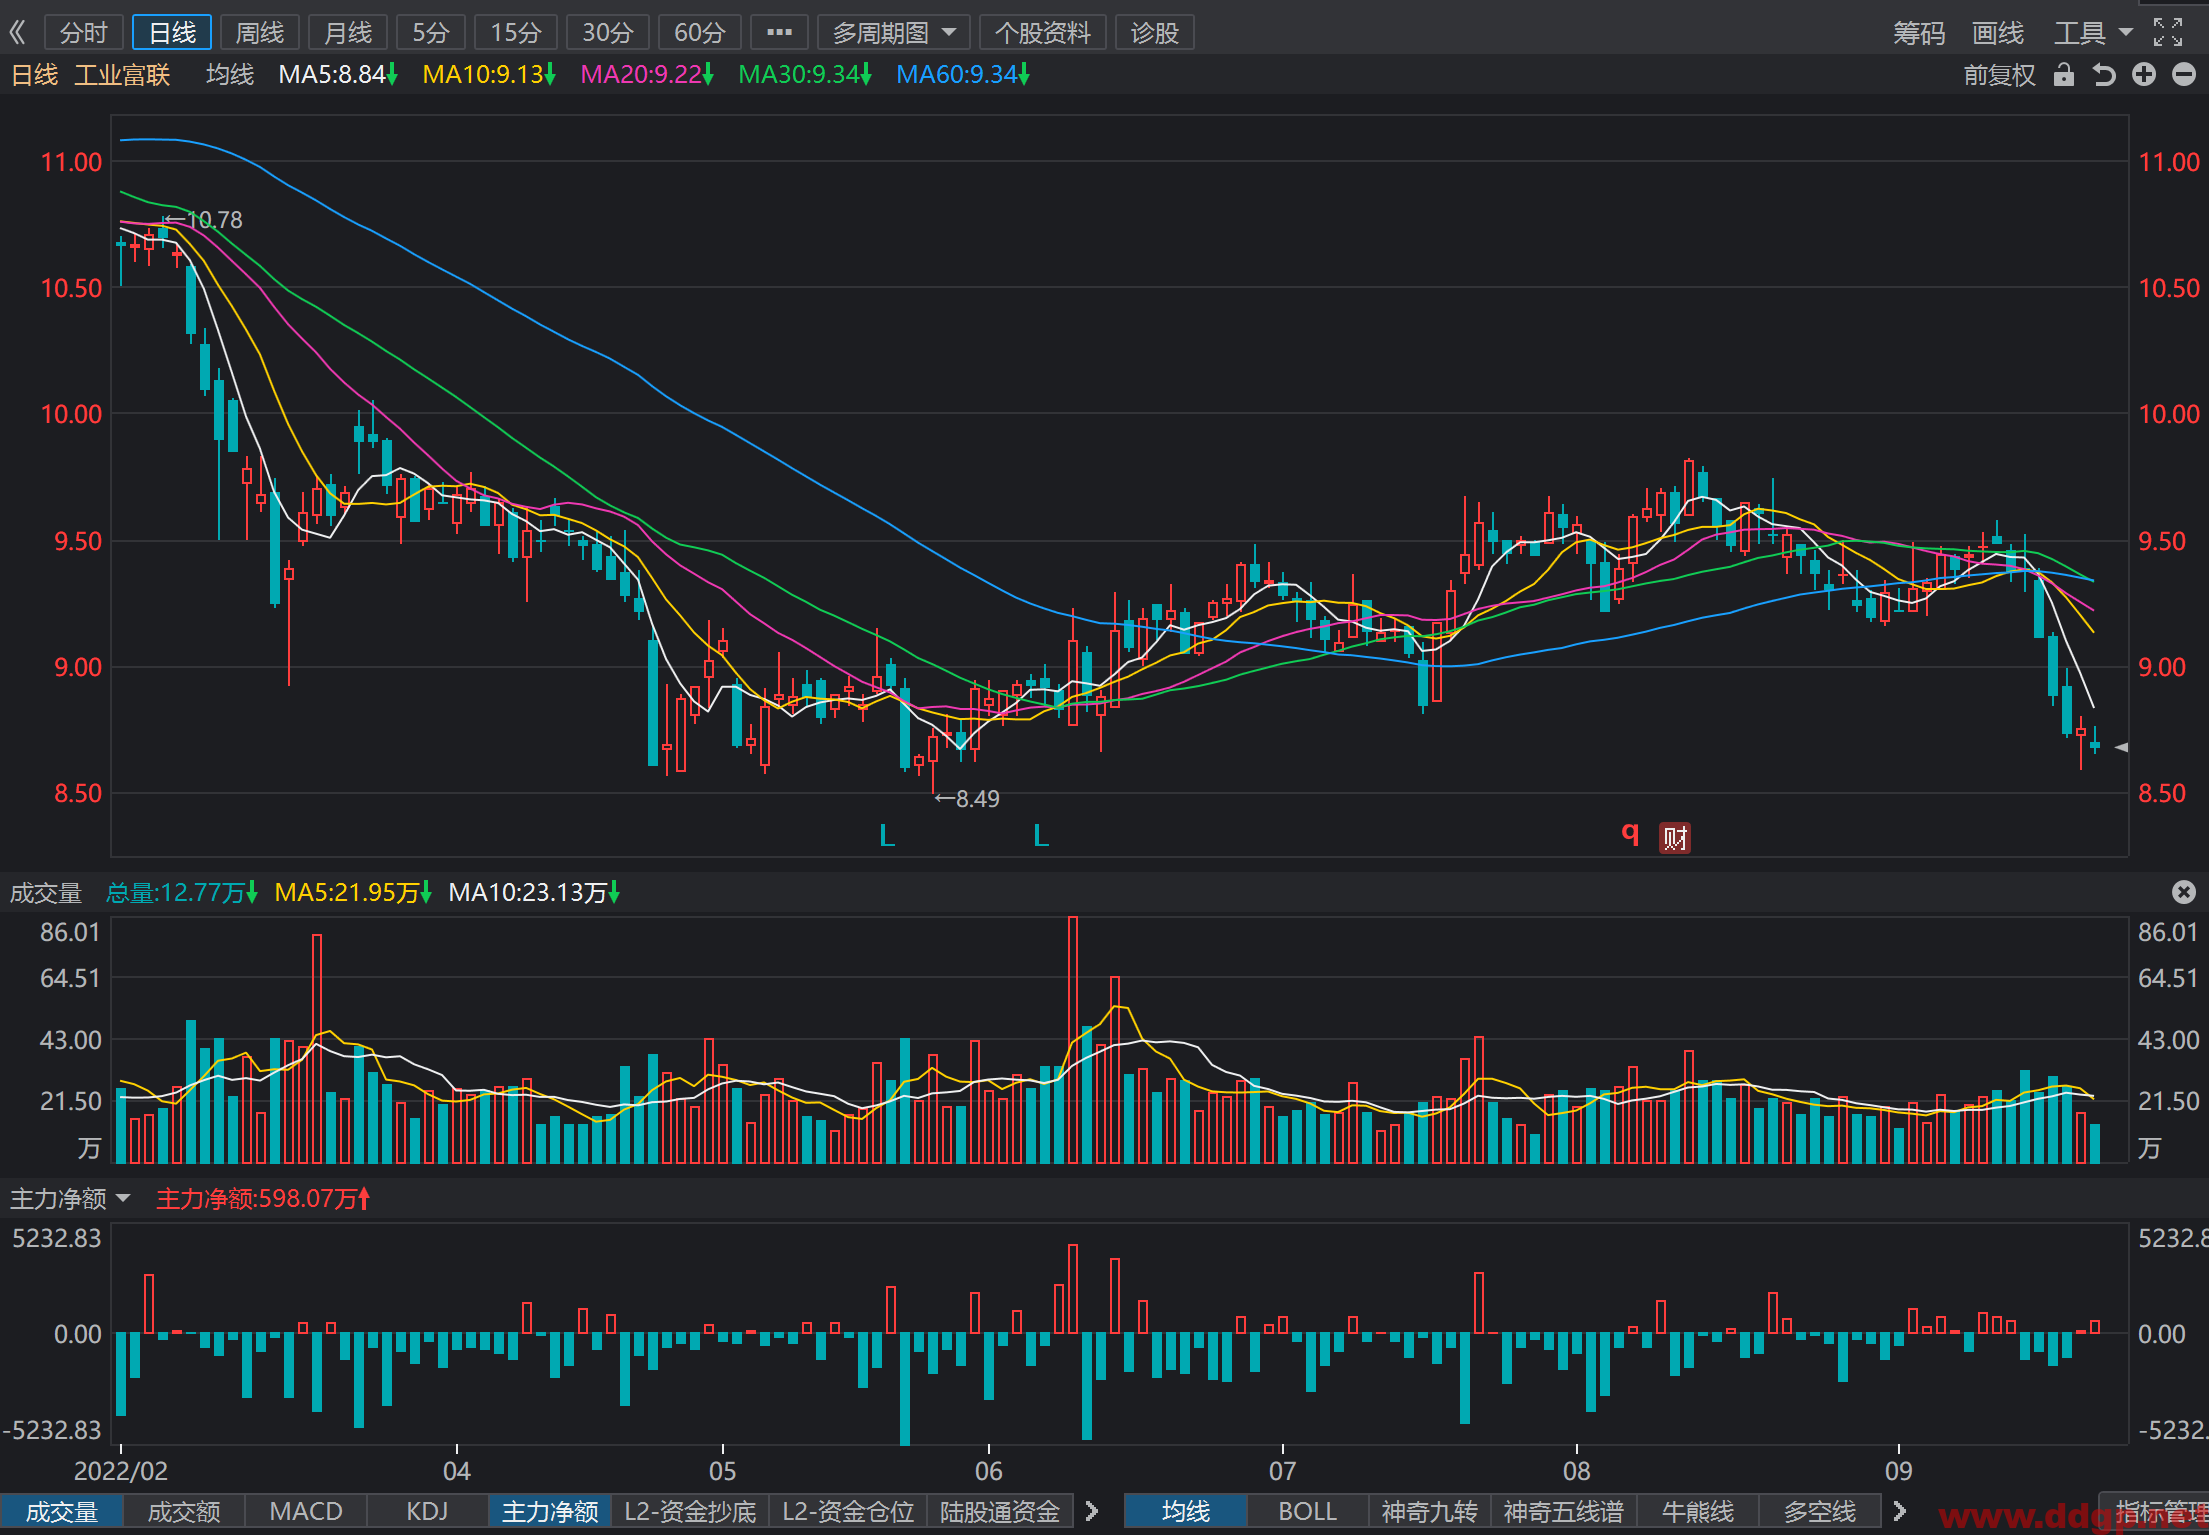
Task: Close the 成交量 volume panel
Action: pos(2184,892)
